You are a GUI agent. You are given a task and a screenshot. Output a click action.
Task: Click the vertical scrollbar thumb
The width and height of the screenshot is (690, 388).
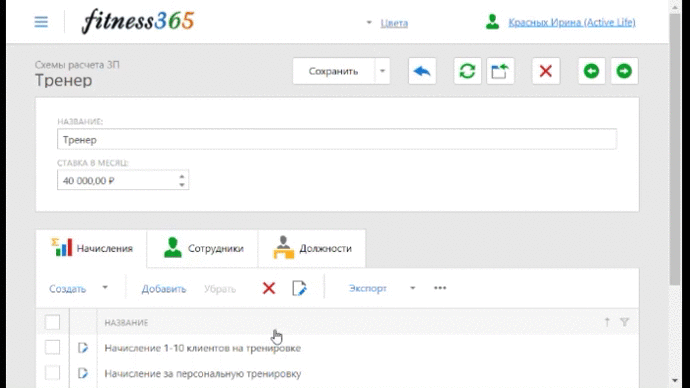pos(675,150)
